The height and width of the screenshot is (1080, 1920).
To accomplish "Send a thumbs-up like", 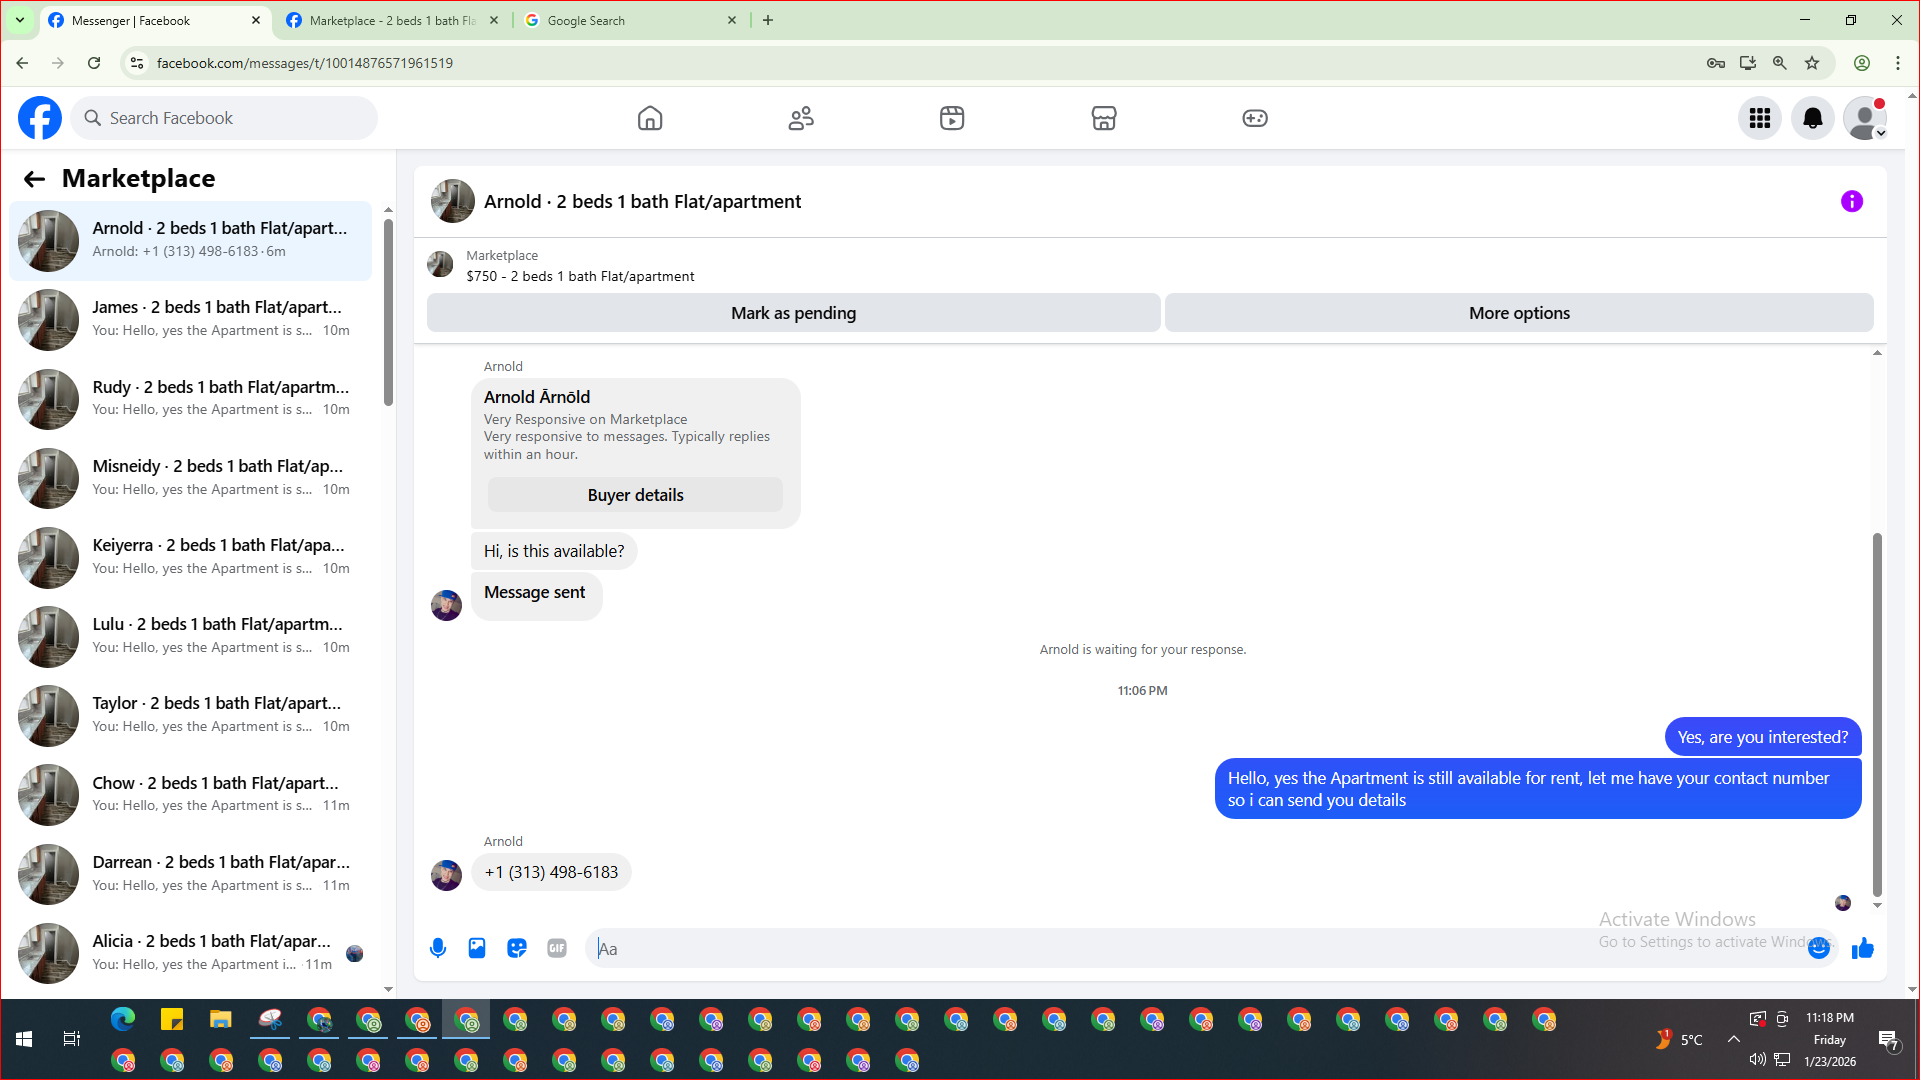I will click(1862, 948).
